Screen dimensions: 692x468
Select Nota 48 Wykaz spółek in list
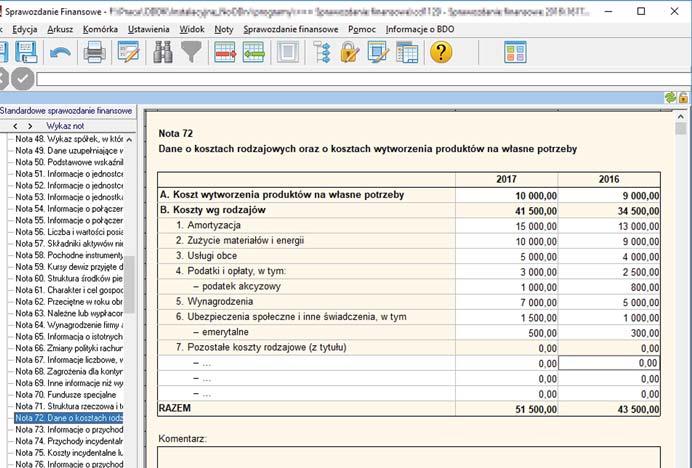click(69, 139)
